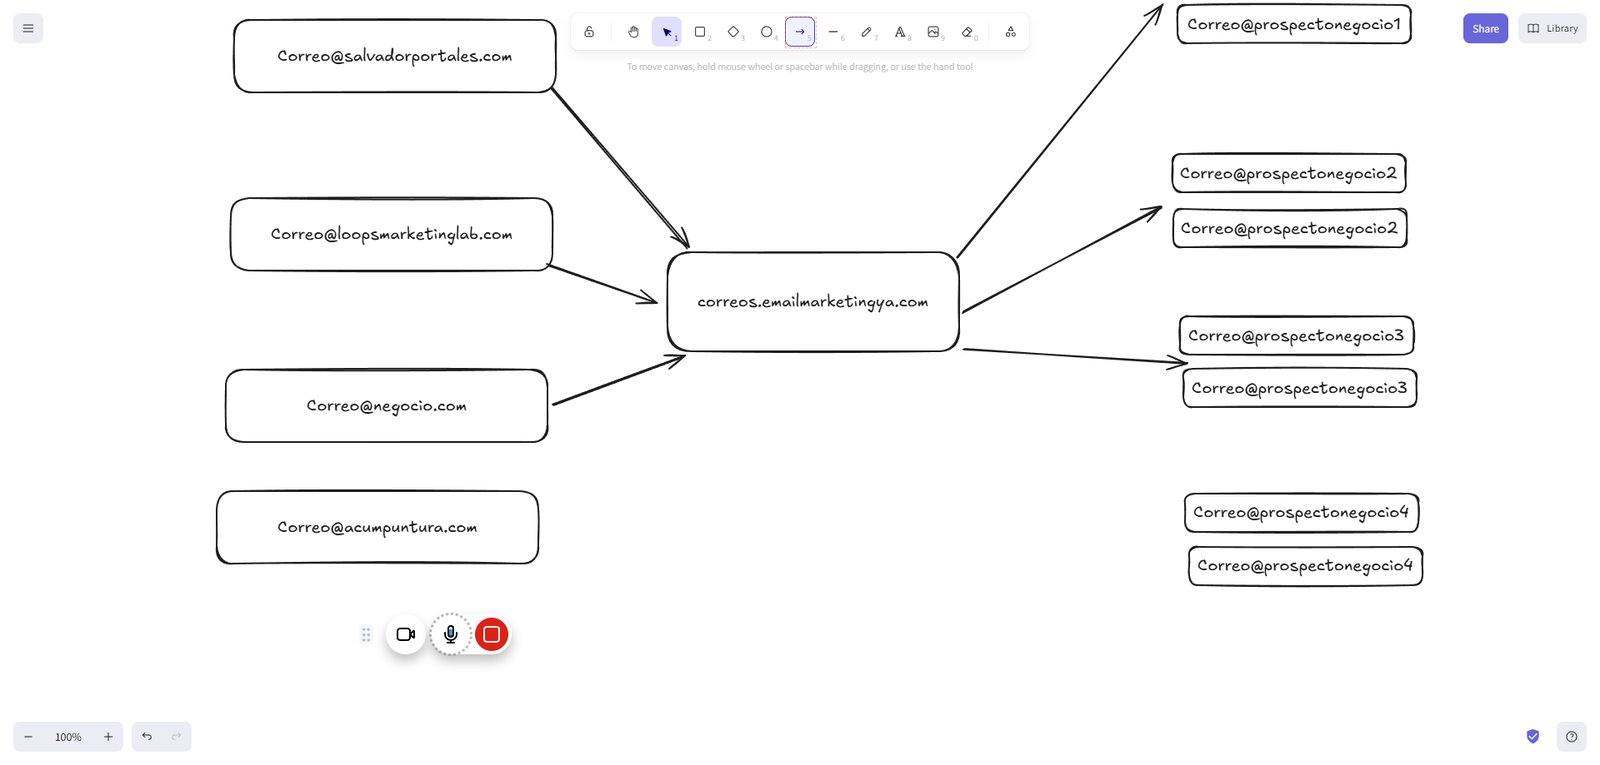The height and width of the screenshot is (765, 1600).
Task: Select the Correo@acumpuntura.com box
Action: pos(378,527)
